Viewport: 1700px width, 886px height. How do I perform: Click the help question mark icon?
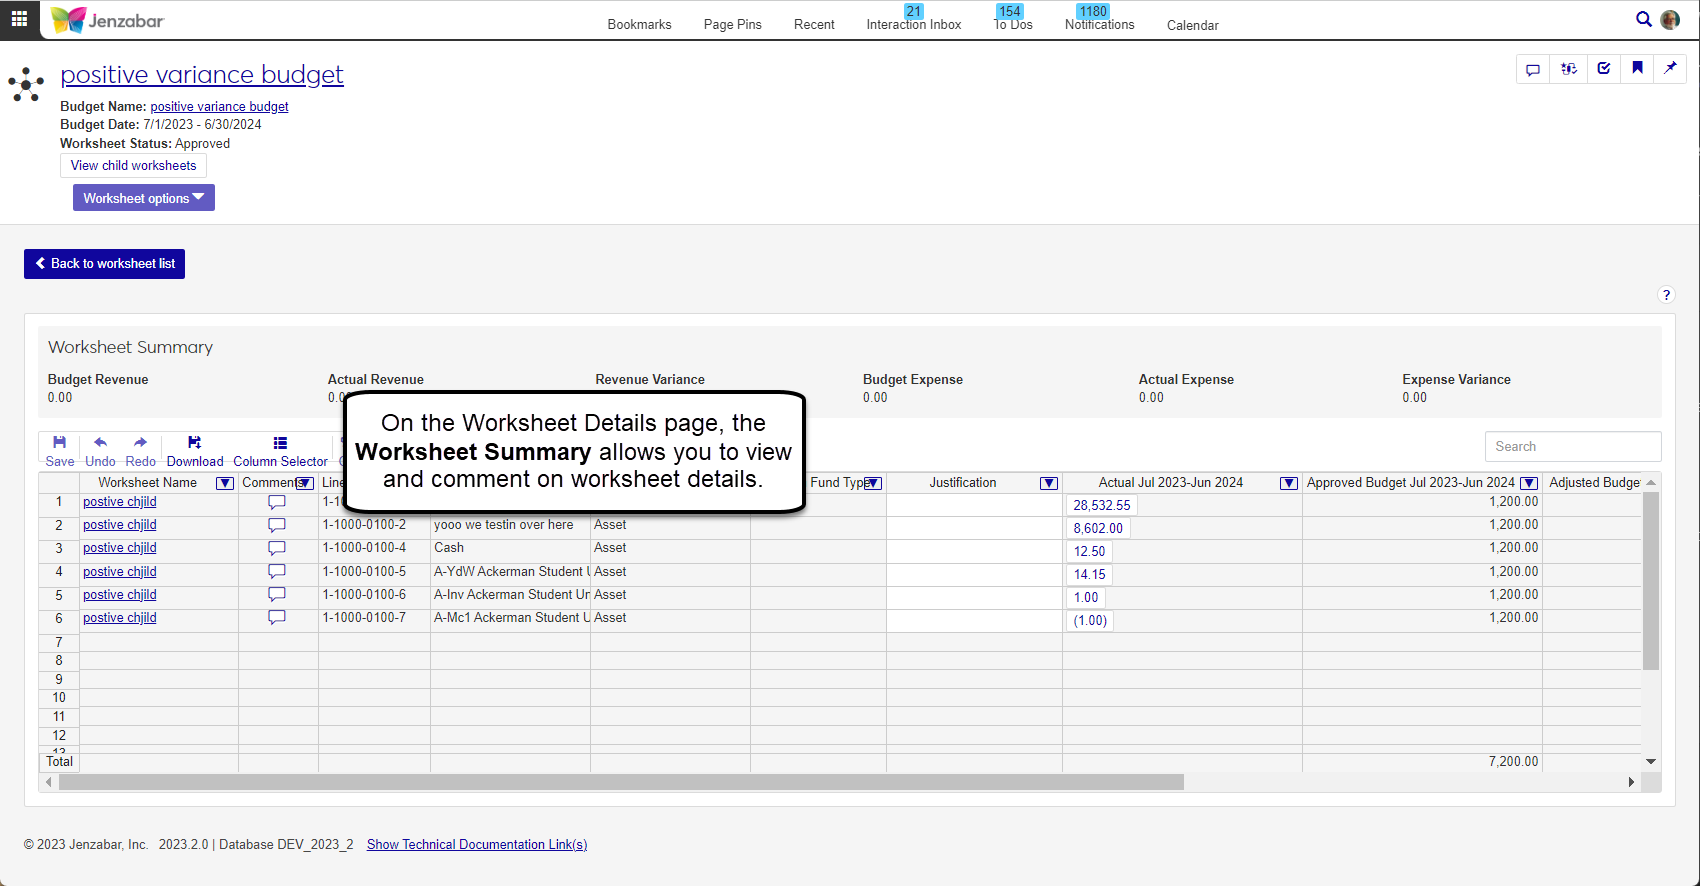tap(1666, 295)
